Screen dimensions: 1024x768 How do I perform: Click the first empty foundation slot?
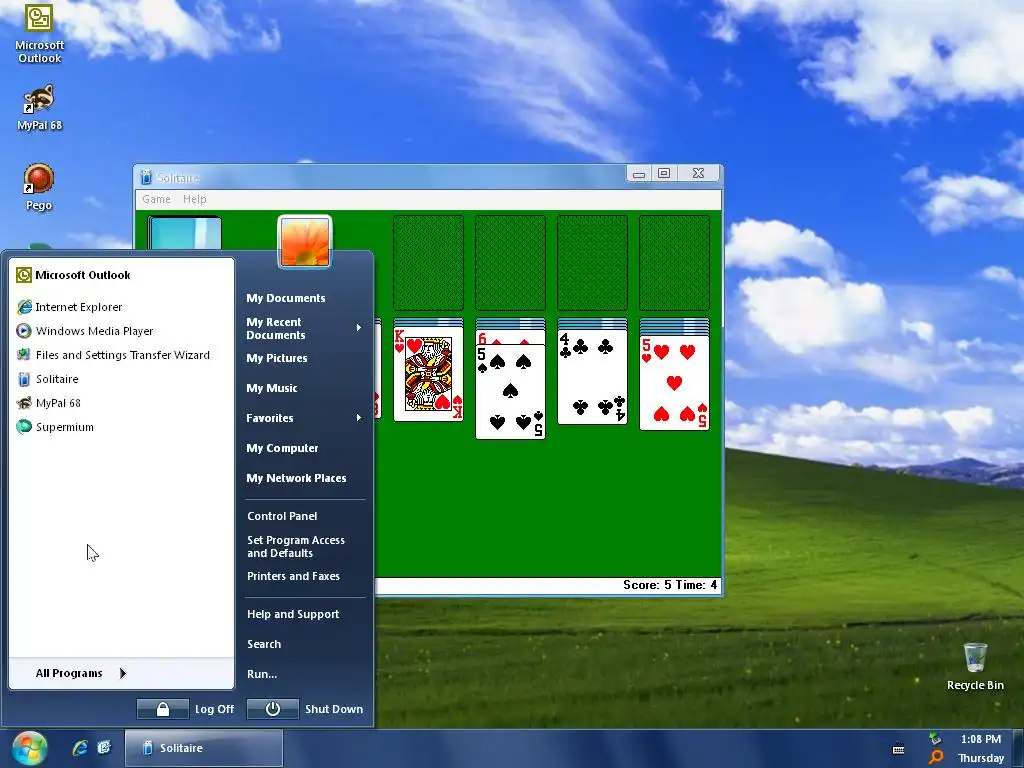coord(428,263)
